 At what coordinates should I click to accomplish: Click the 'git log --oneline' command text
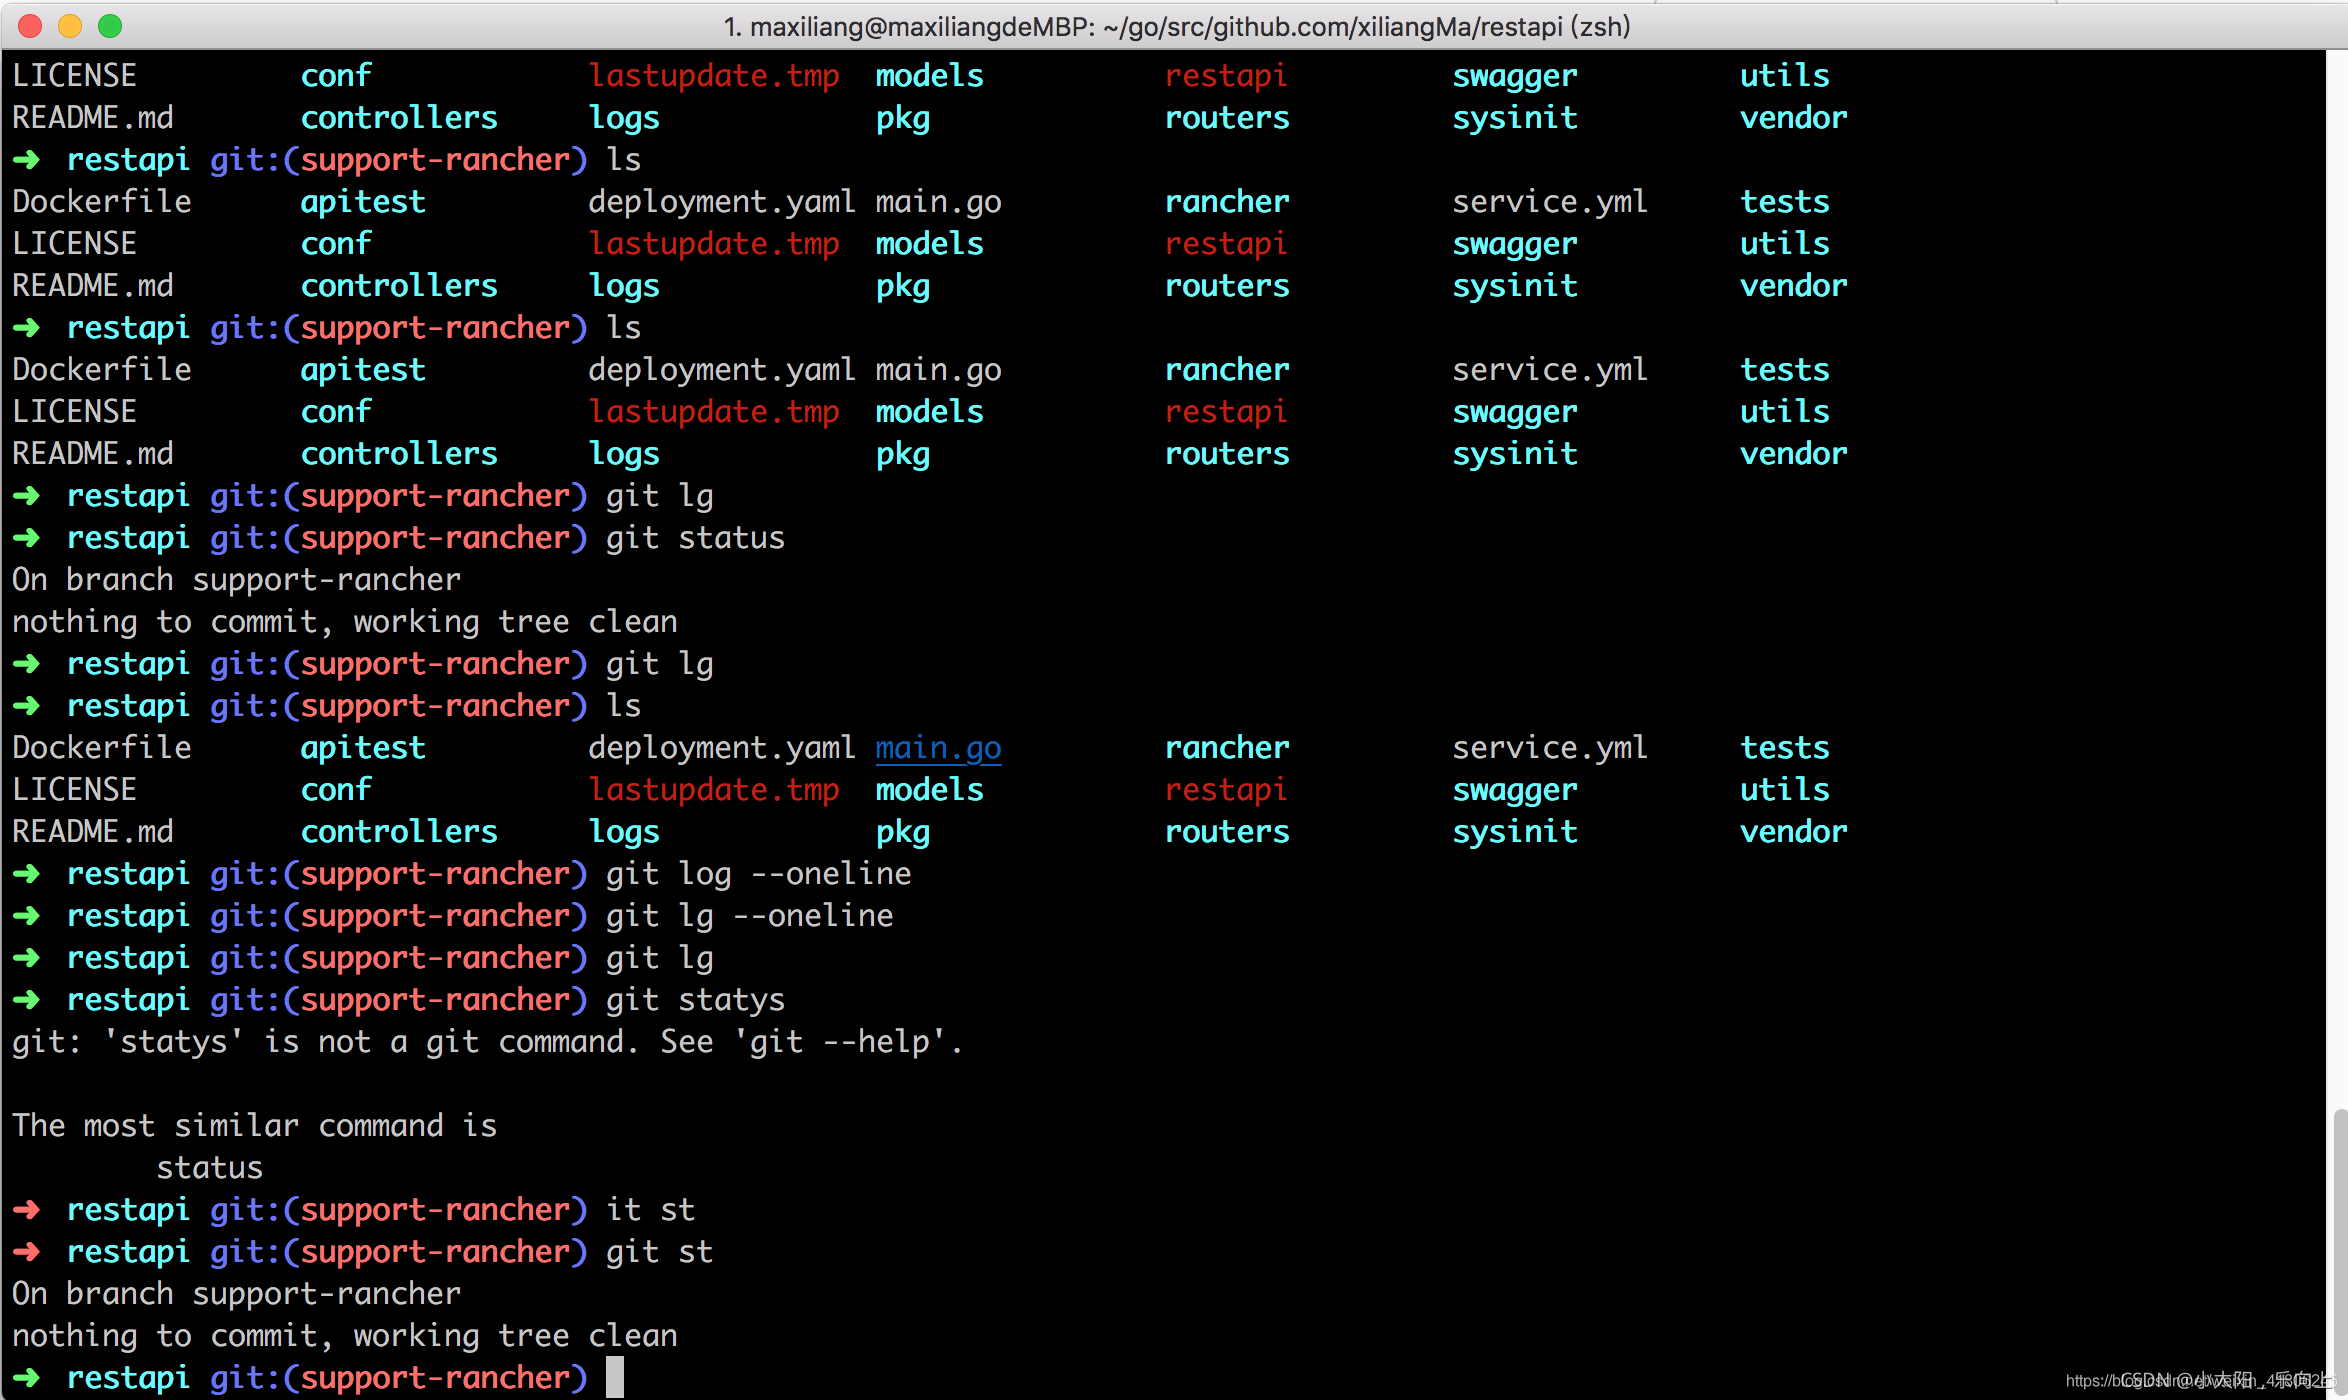click(758, 874)
